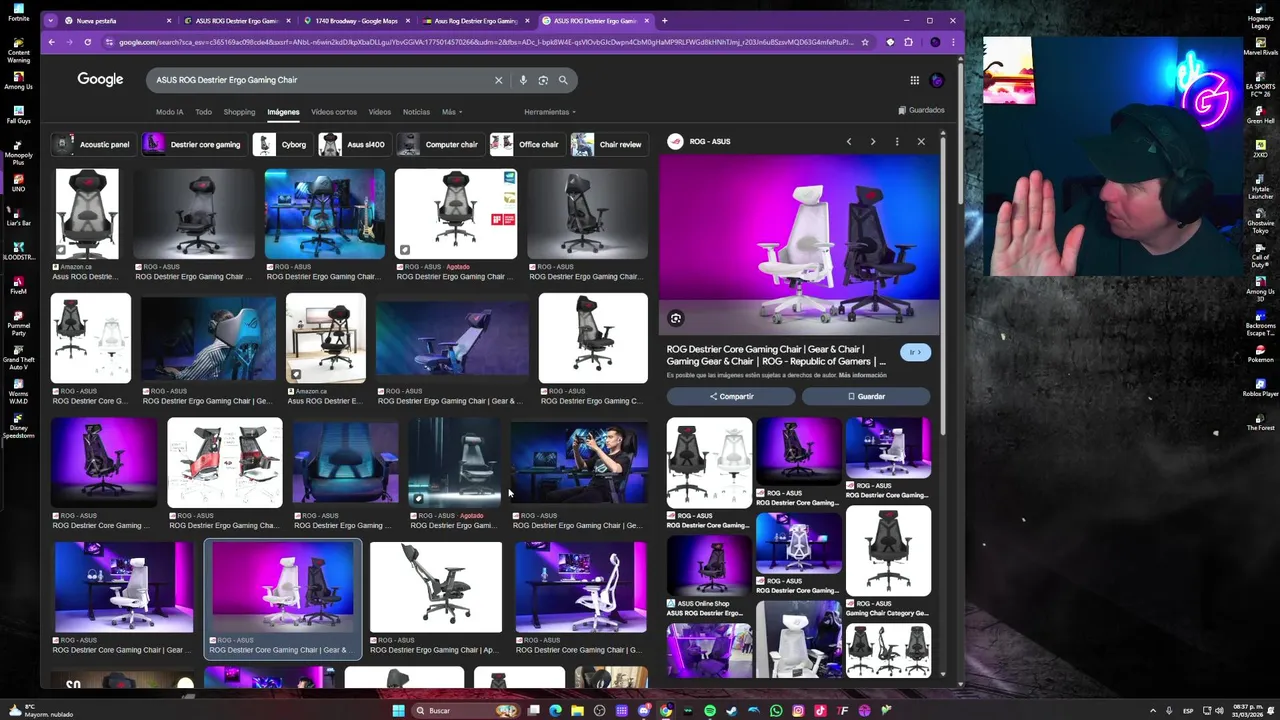
Task: Open Guardados saved items
Action: pyautogui.click(x=921, y=110)
